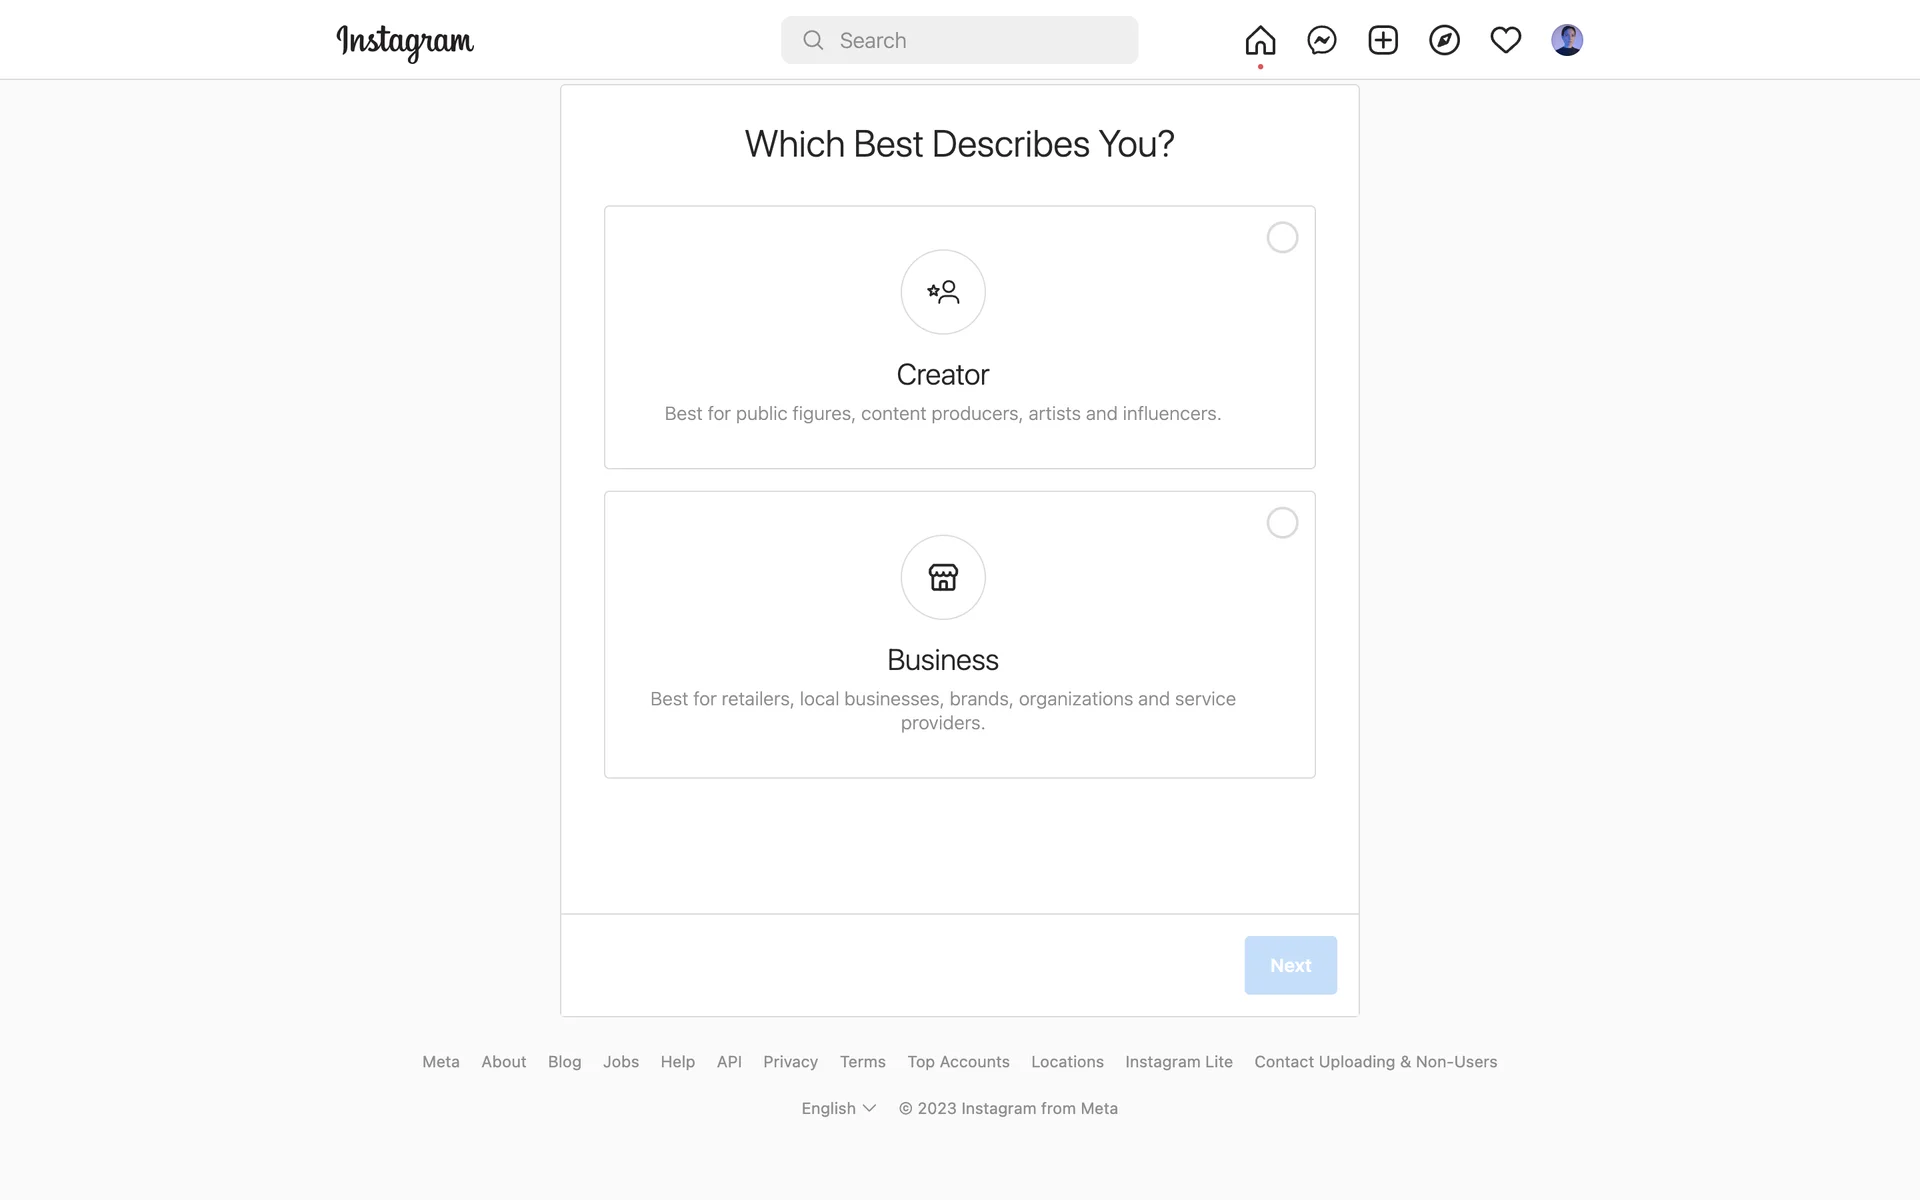1920x1200 pixels.
Task: Open the Help footer link
Action: (677, 1062)
